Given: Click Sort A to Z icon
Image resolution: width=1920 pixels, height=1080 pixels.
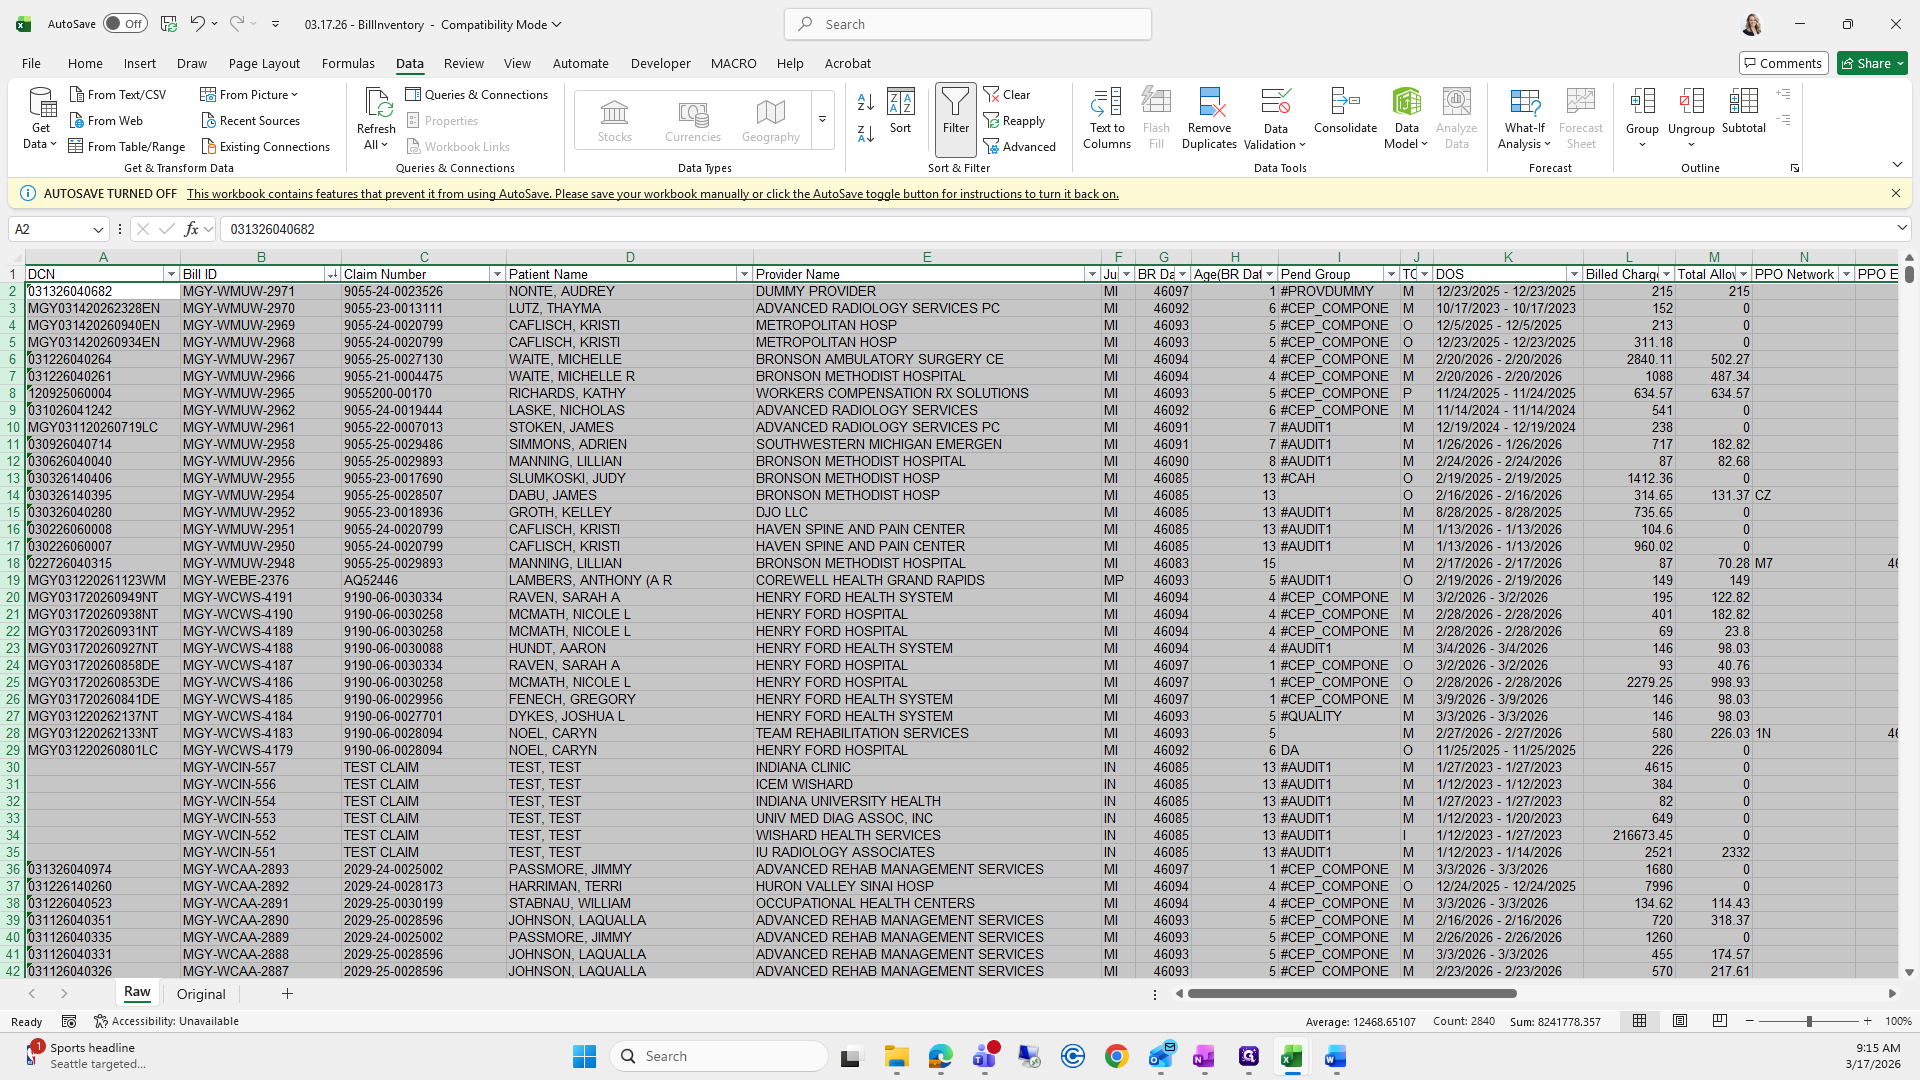Looking at the screenshot, I should (x=866, y=102).
